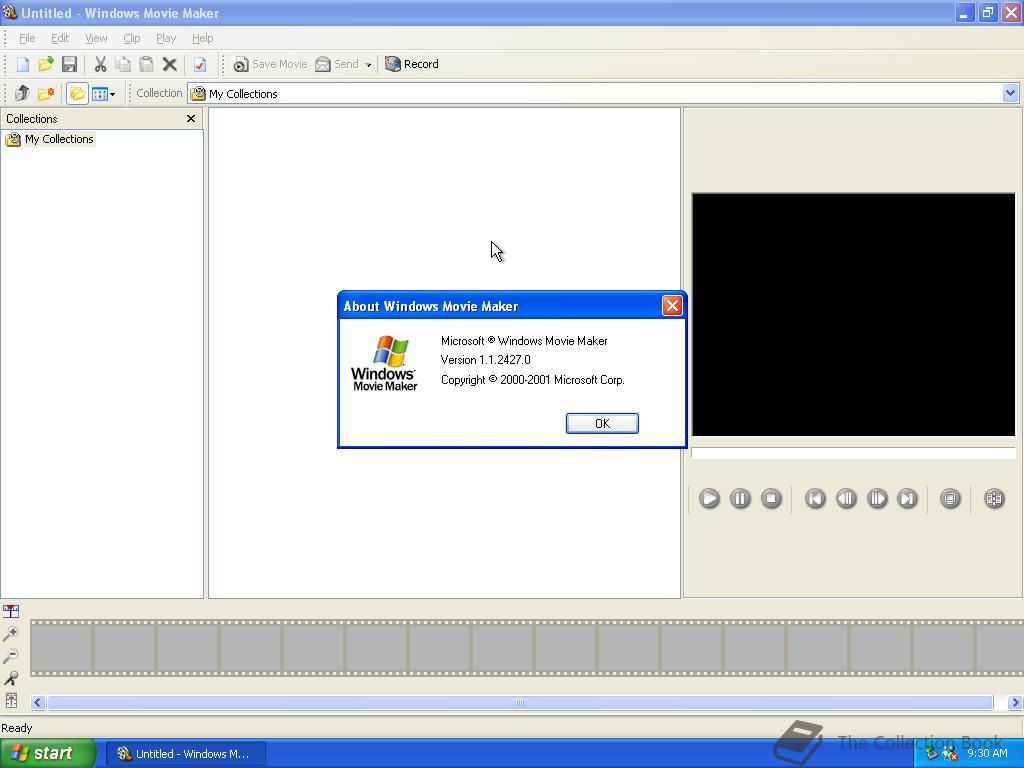The image size is (1024, 768).
Task: Click the monitor seek bar
Action: coord(854,453)
